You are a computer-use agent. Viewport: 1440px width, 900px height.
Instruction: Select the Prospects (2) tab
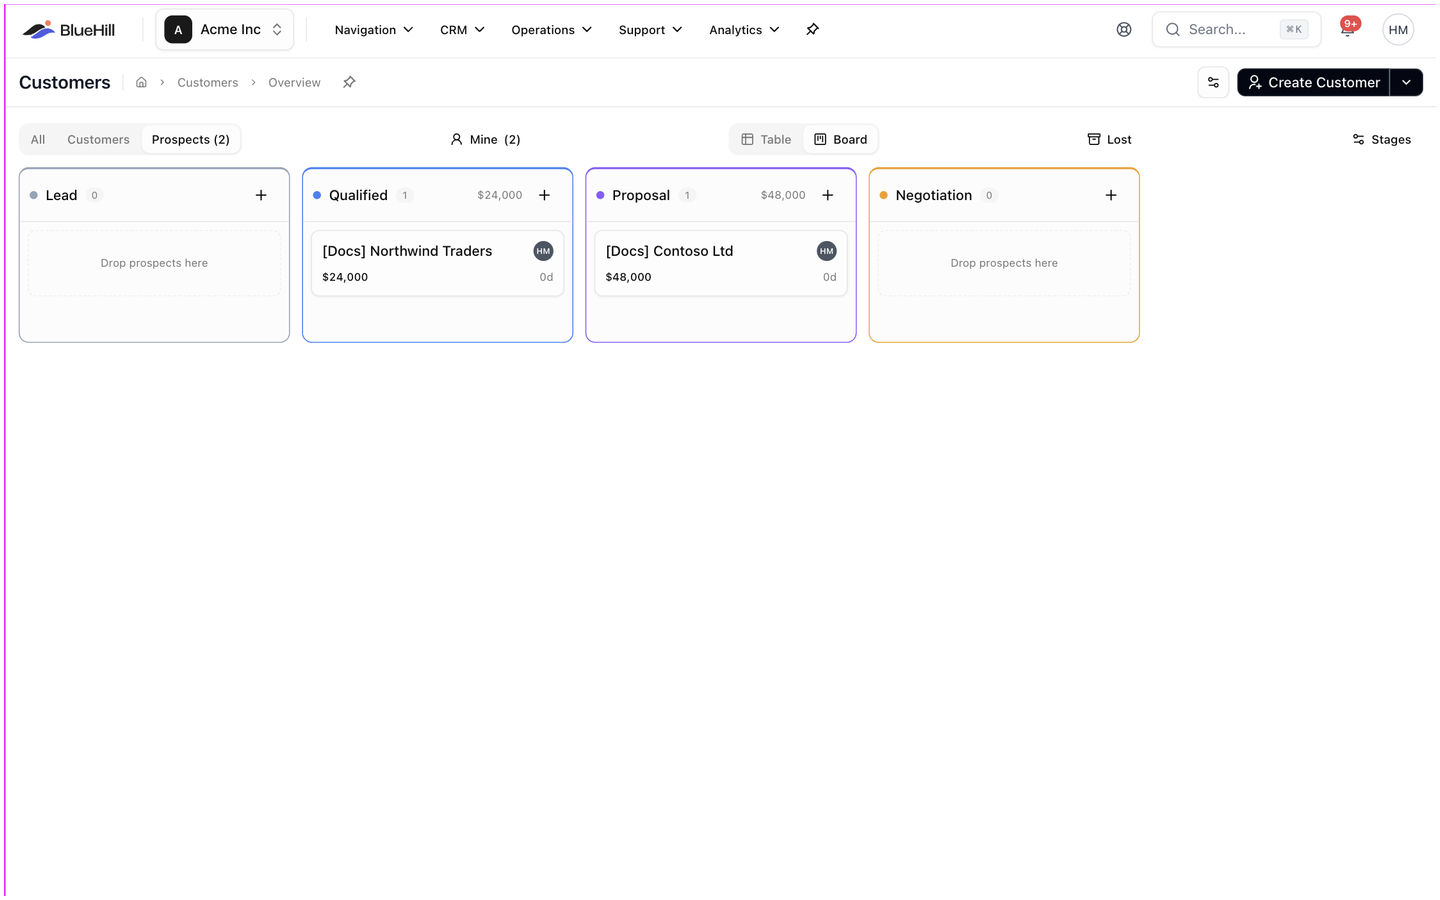pyautogui.click(x=191, y=140)
